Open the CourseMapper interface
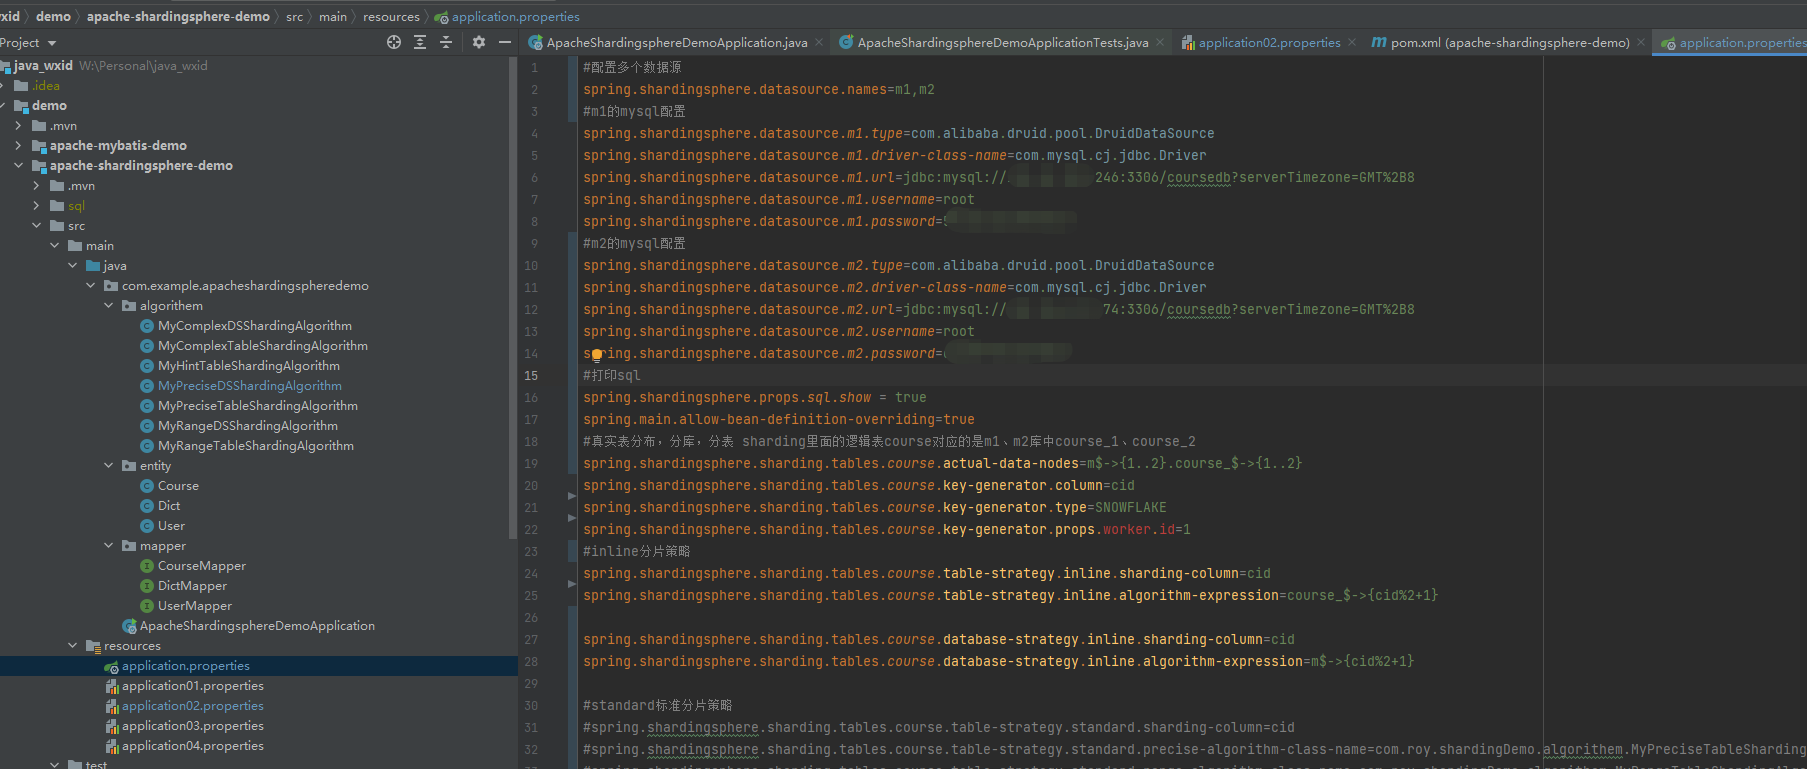Viewport: 1807px width, 769px height. point(202,566)
